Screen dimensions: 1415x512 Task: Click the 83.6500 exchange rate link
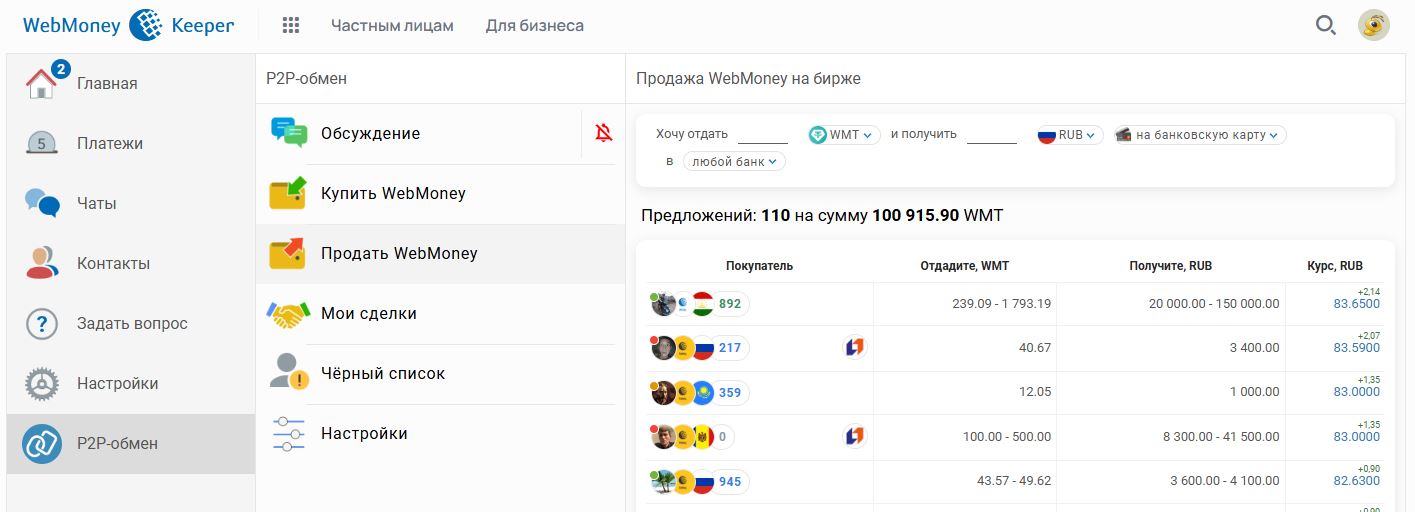(x=1356, y=304)
